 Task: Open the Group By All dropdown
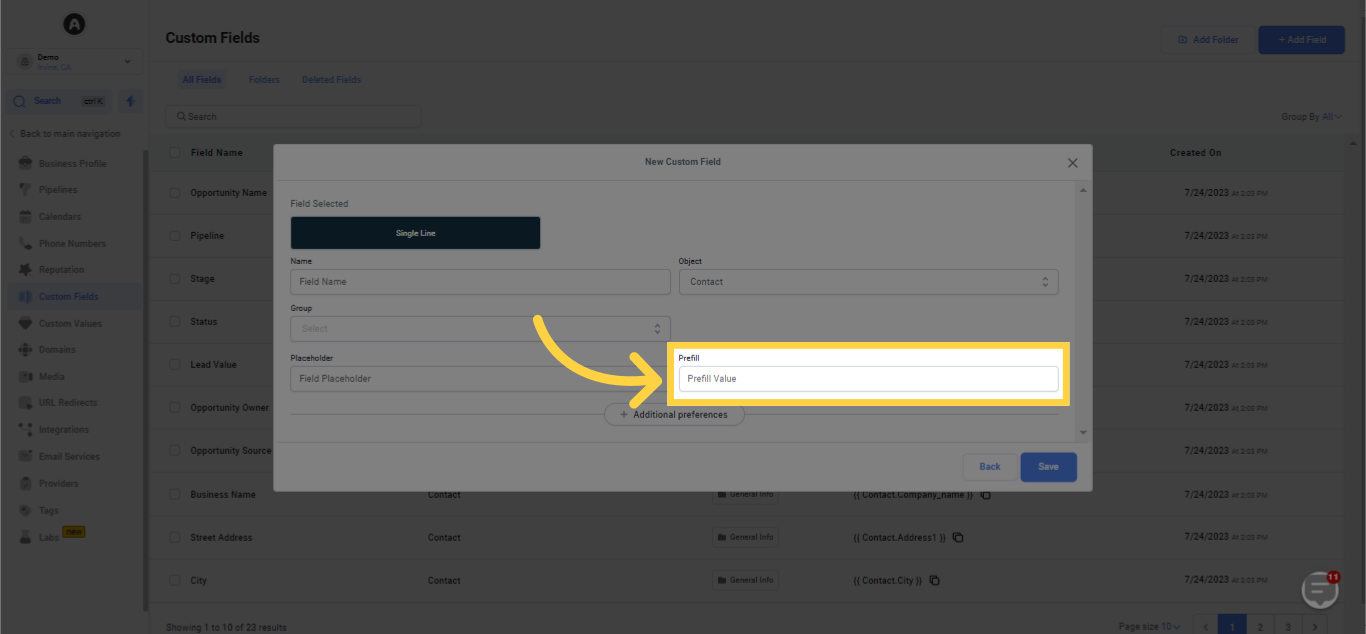point(1311,117)
